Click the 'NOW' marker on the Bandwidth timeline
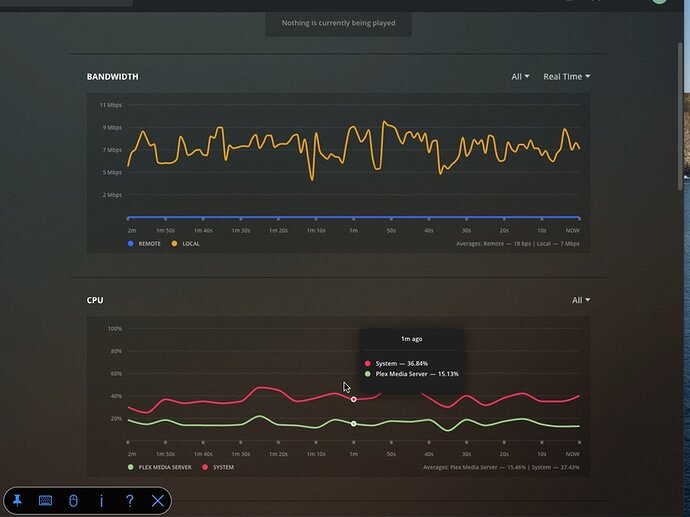690x517 pixels. coord(573,231)
